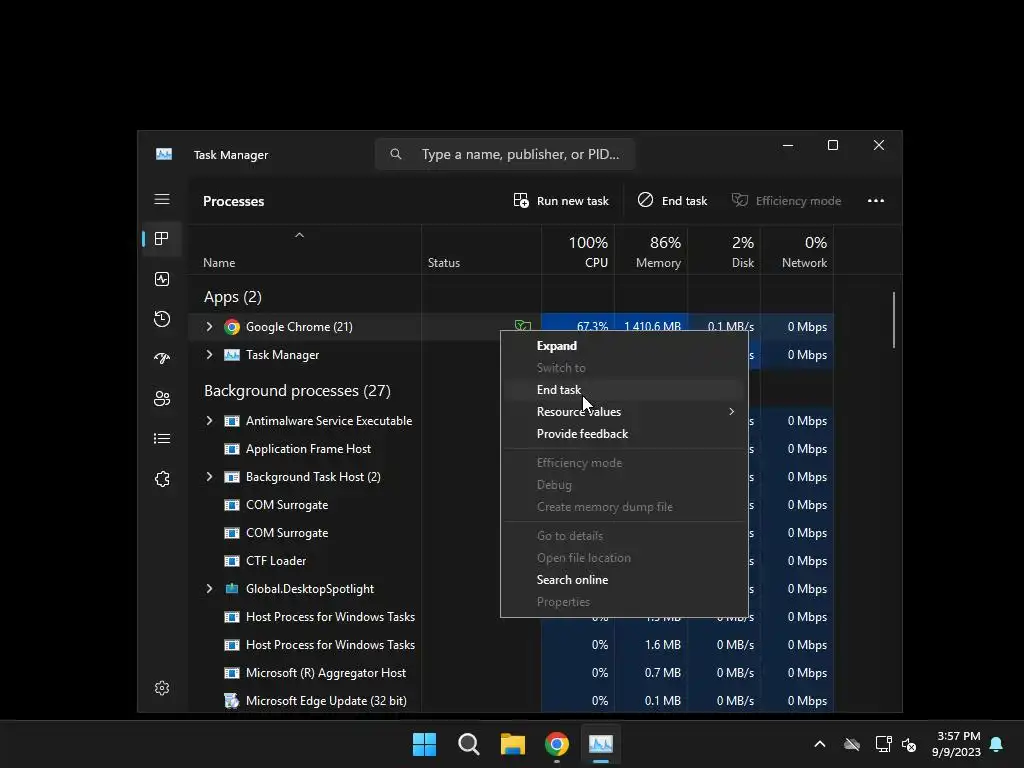Viewport: 1024px width, 768px height.
Task: Click the Task Manager row icon in Apps
Action: [x=232, y=355]
